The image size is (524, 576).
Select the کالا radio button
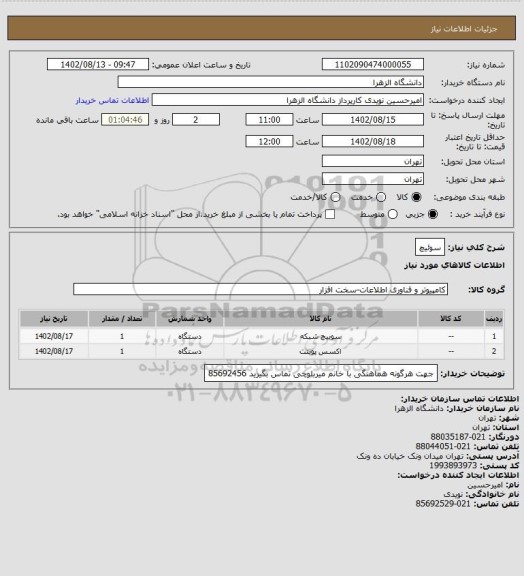pos(416,197)
